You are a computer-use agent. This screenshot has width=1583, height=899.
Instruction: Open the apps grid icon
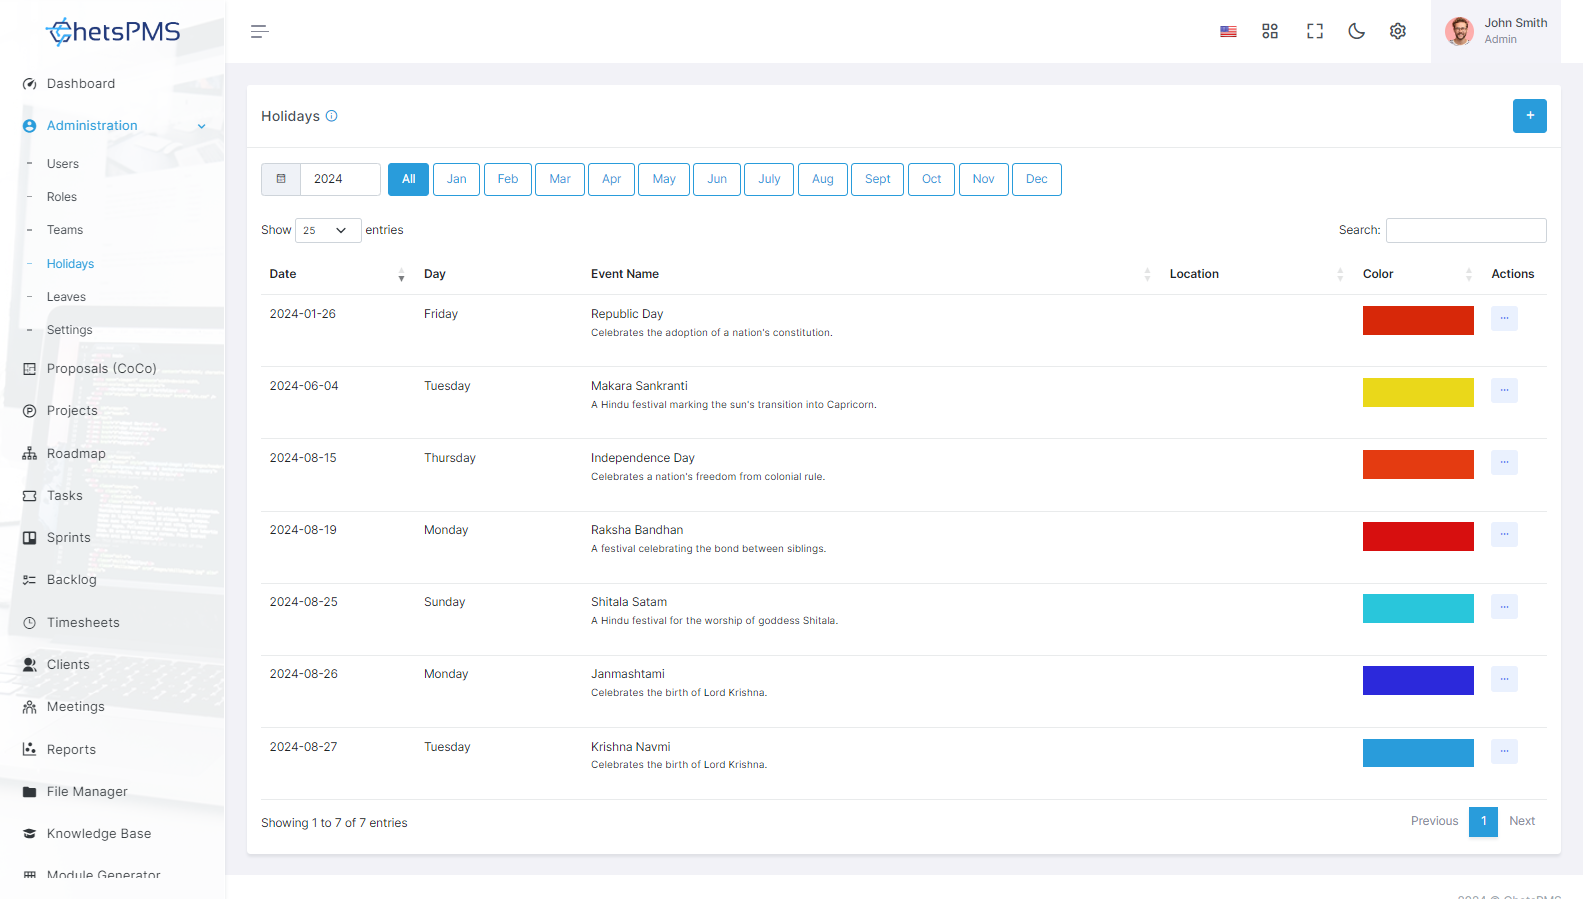coord(1270,32)
